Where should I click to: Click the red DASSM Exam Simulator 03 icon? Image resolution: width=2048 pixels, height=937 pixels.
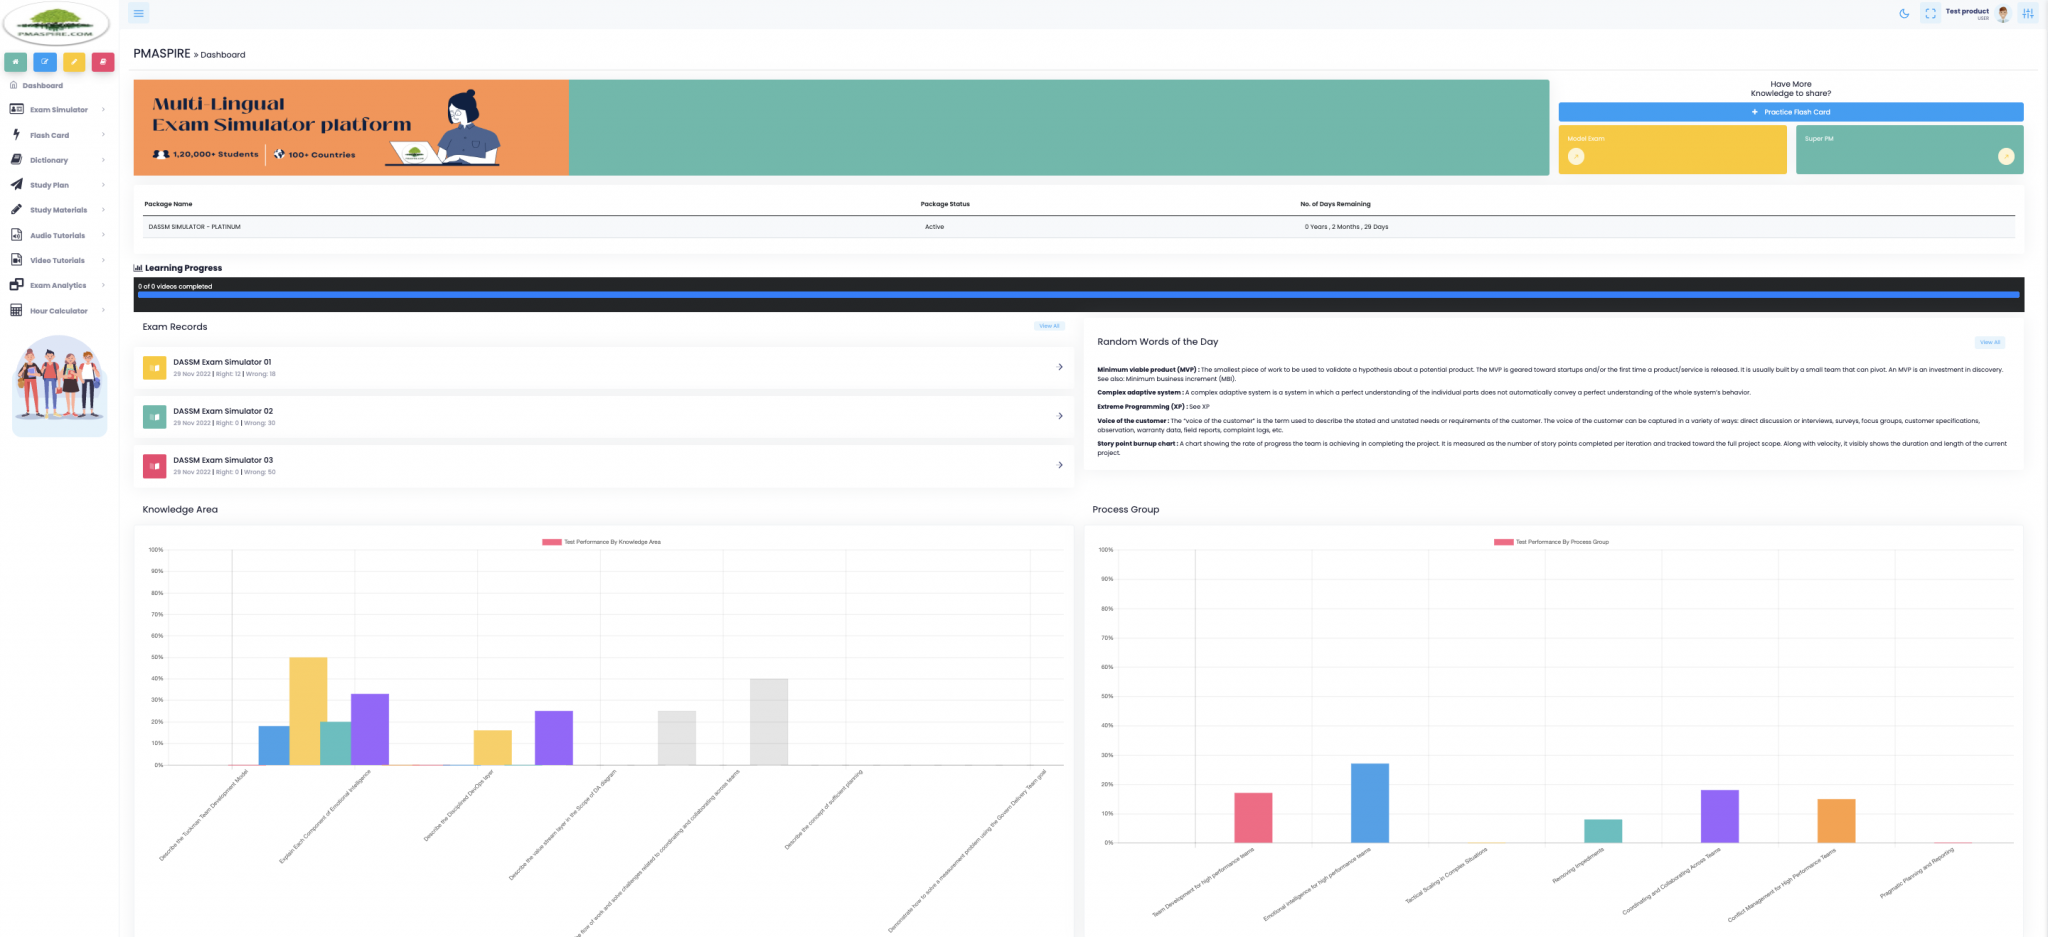(x=154, y=466)
